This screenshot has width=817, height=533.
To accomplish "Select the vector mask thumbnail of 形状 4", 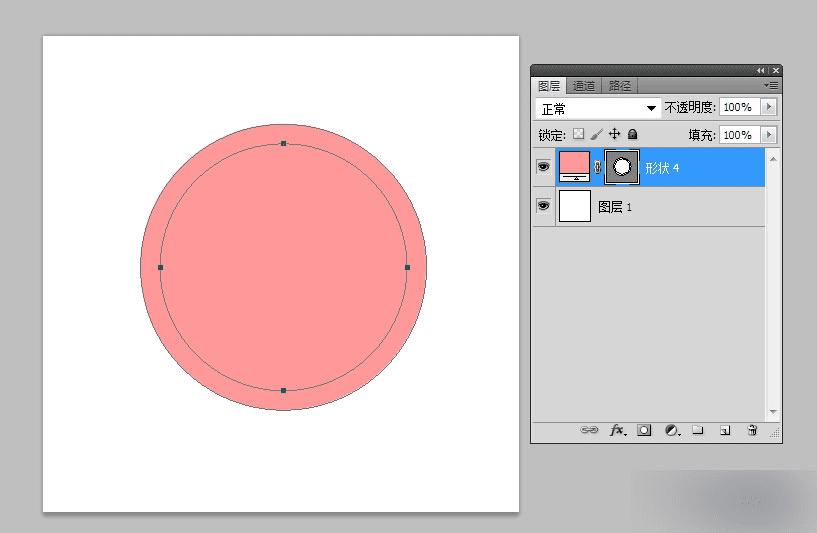I will [x=622, y=167].
